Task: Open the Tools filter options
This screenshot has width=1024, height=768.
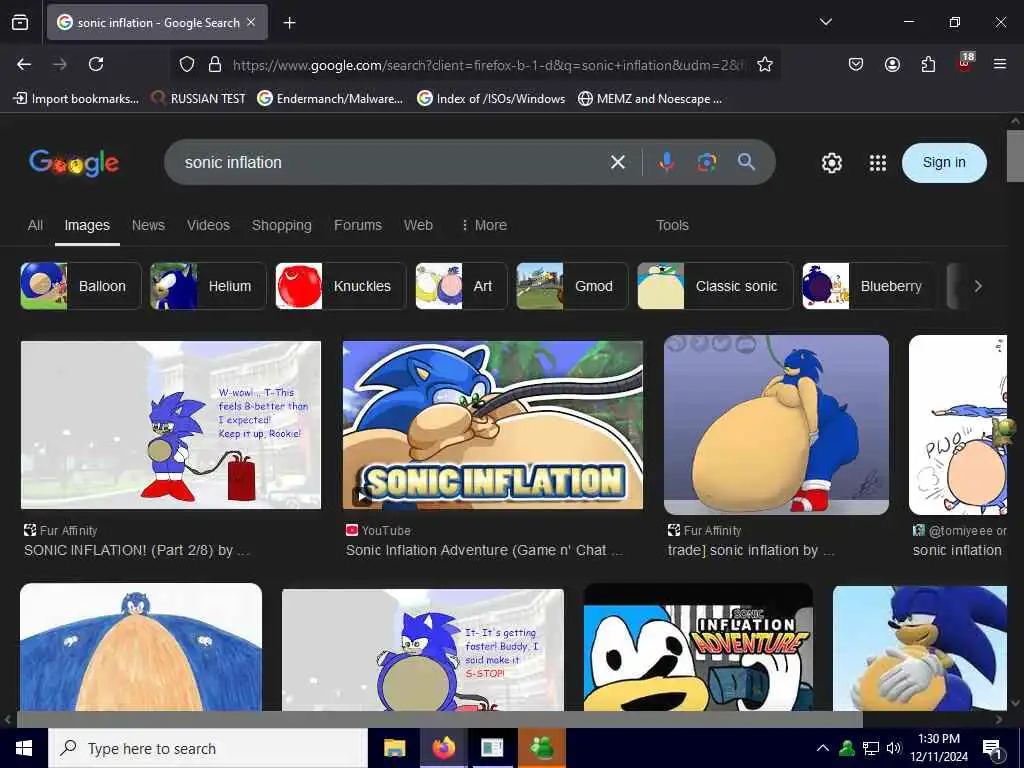Action: [672, 225]
